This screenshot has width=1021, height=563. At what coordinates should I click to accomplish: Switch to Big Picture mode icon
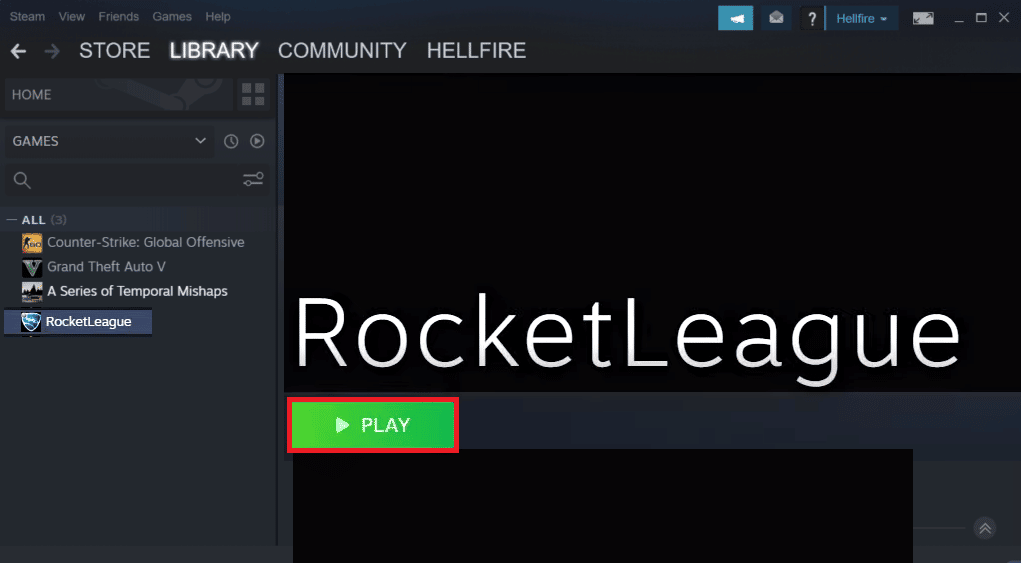click(x=923, y=18)
